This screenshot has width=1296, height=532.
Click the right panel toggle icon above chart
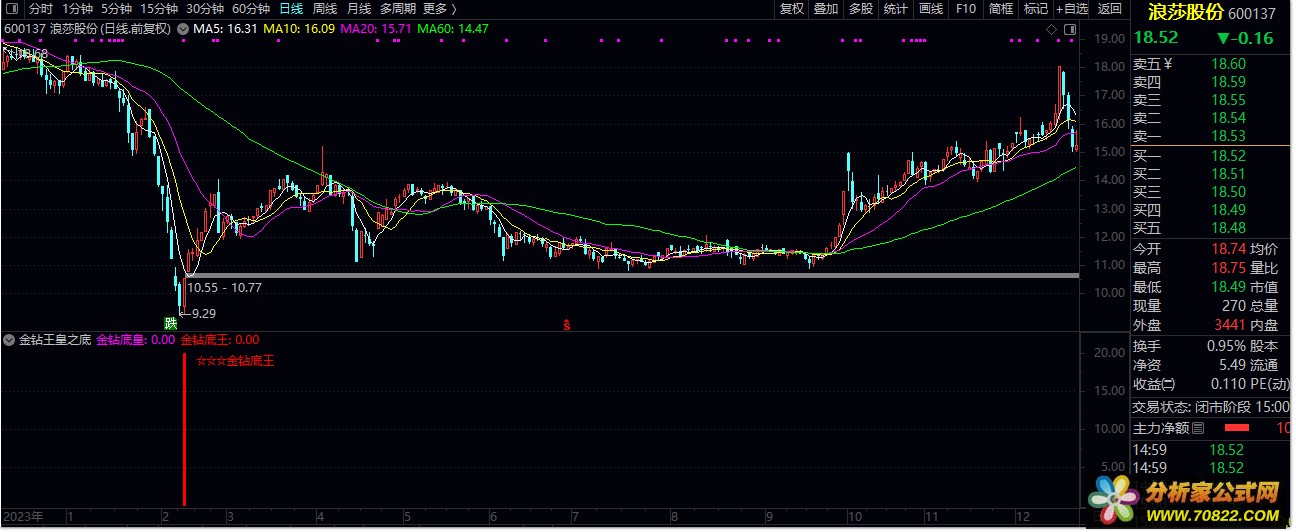[1069, 30]
